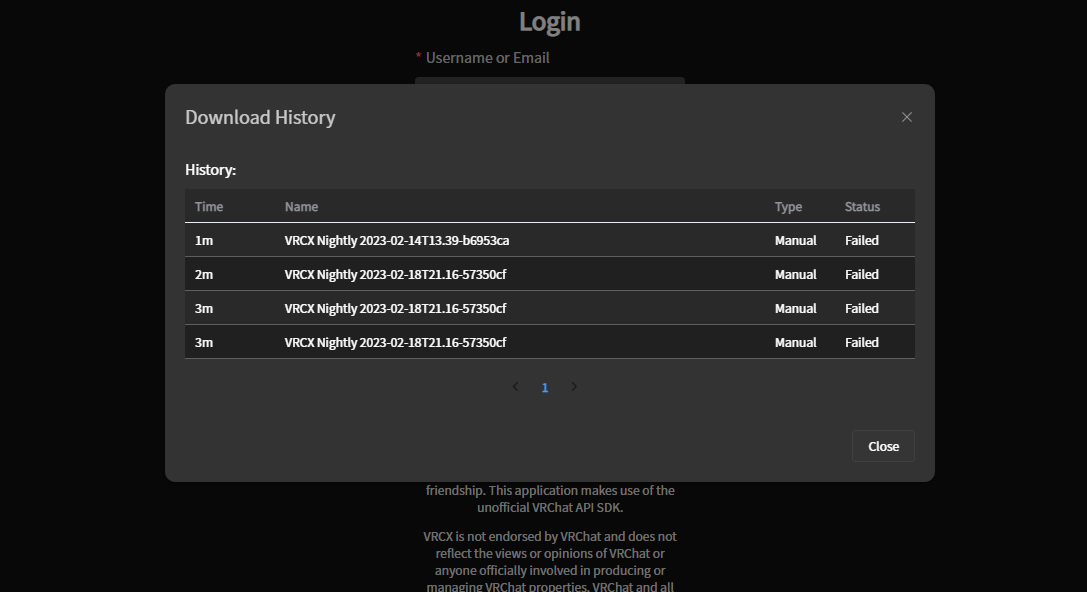Sort the table by the Name column header

(301, 206)
